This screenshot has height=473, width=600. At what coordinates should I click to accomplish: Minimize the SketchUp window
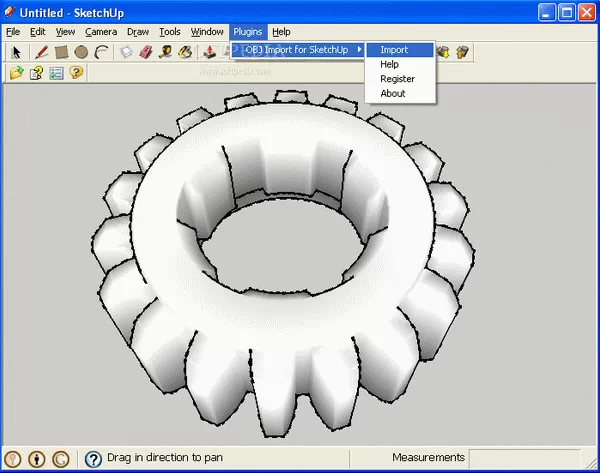tap(547, 13)
